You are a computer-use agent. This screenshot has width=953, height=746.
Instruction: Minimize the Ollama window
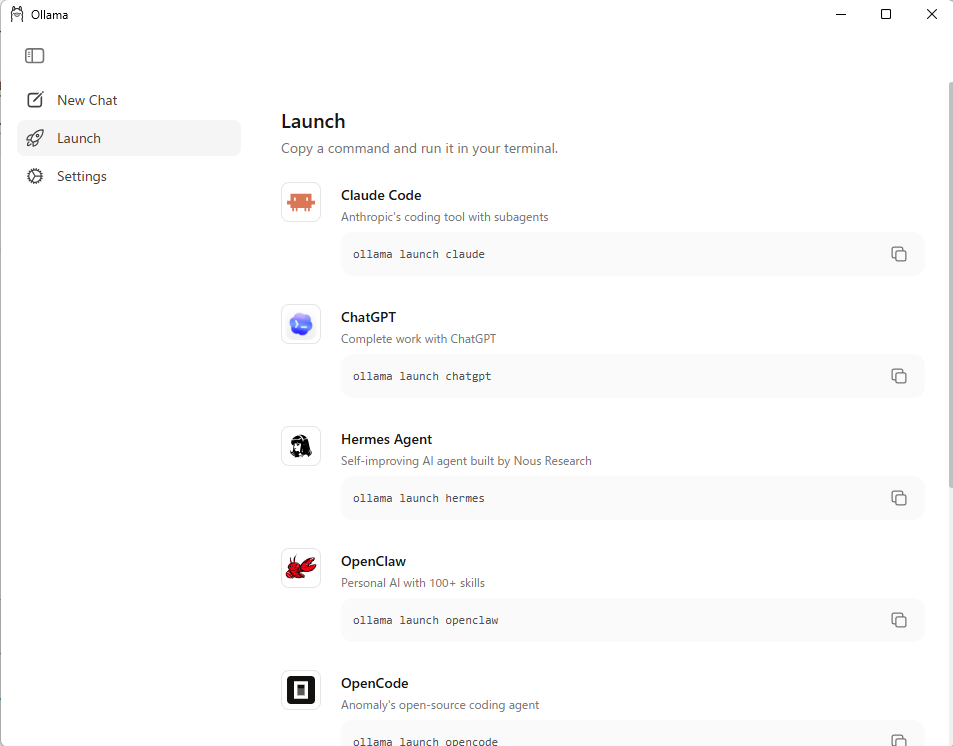tap(841, 14)
